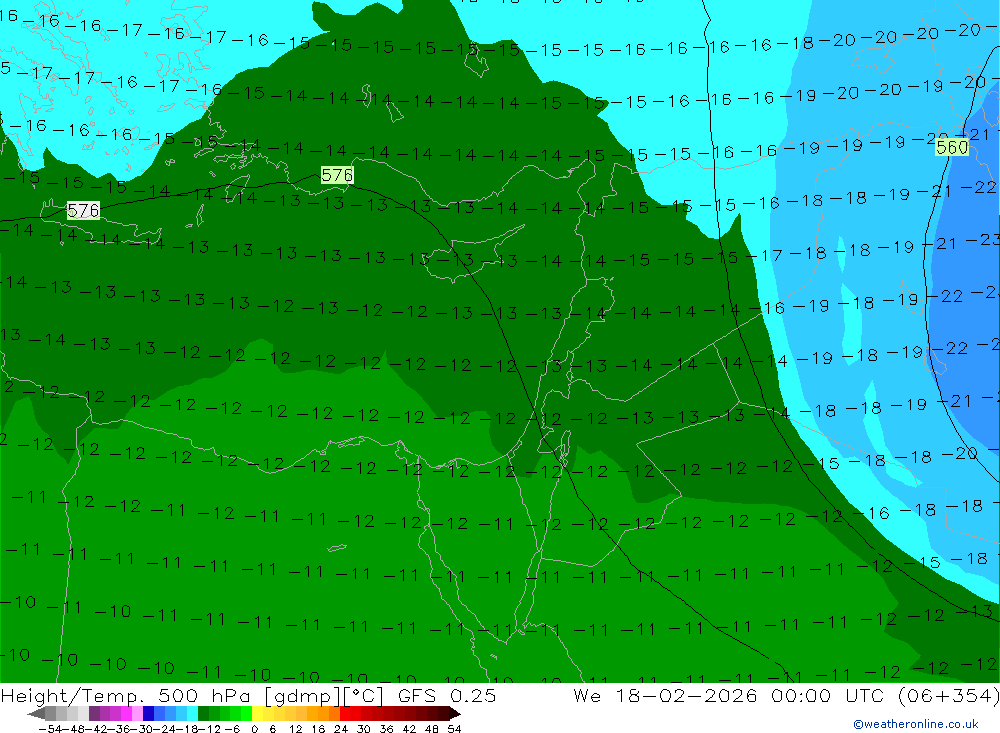Image resolution: width=1000 pixels, height=733 pixels.
Task: Select the "[°C]" unit label
Action: tap(363, 695)
